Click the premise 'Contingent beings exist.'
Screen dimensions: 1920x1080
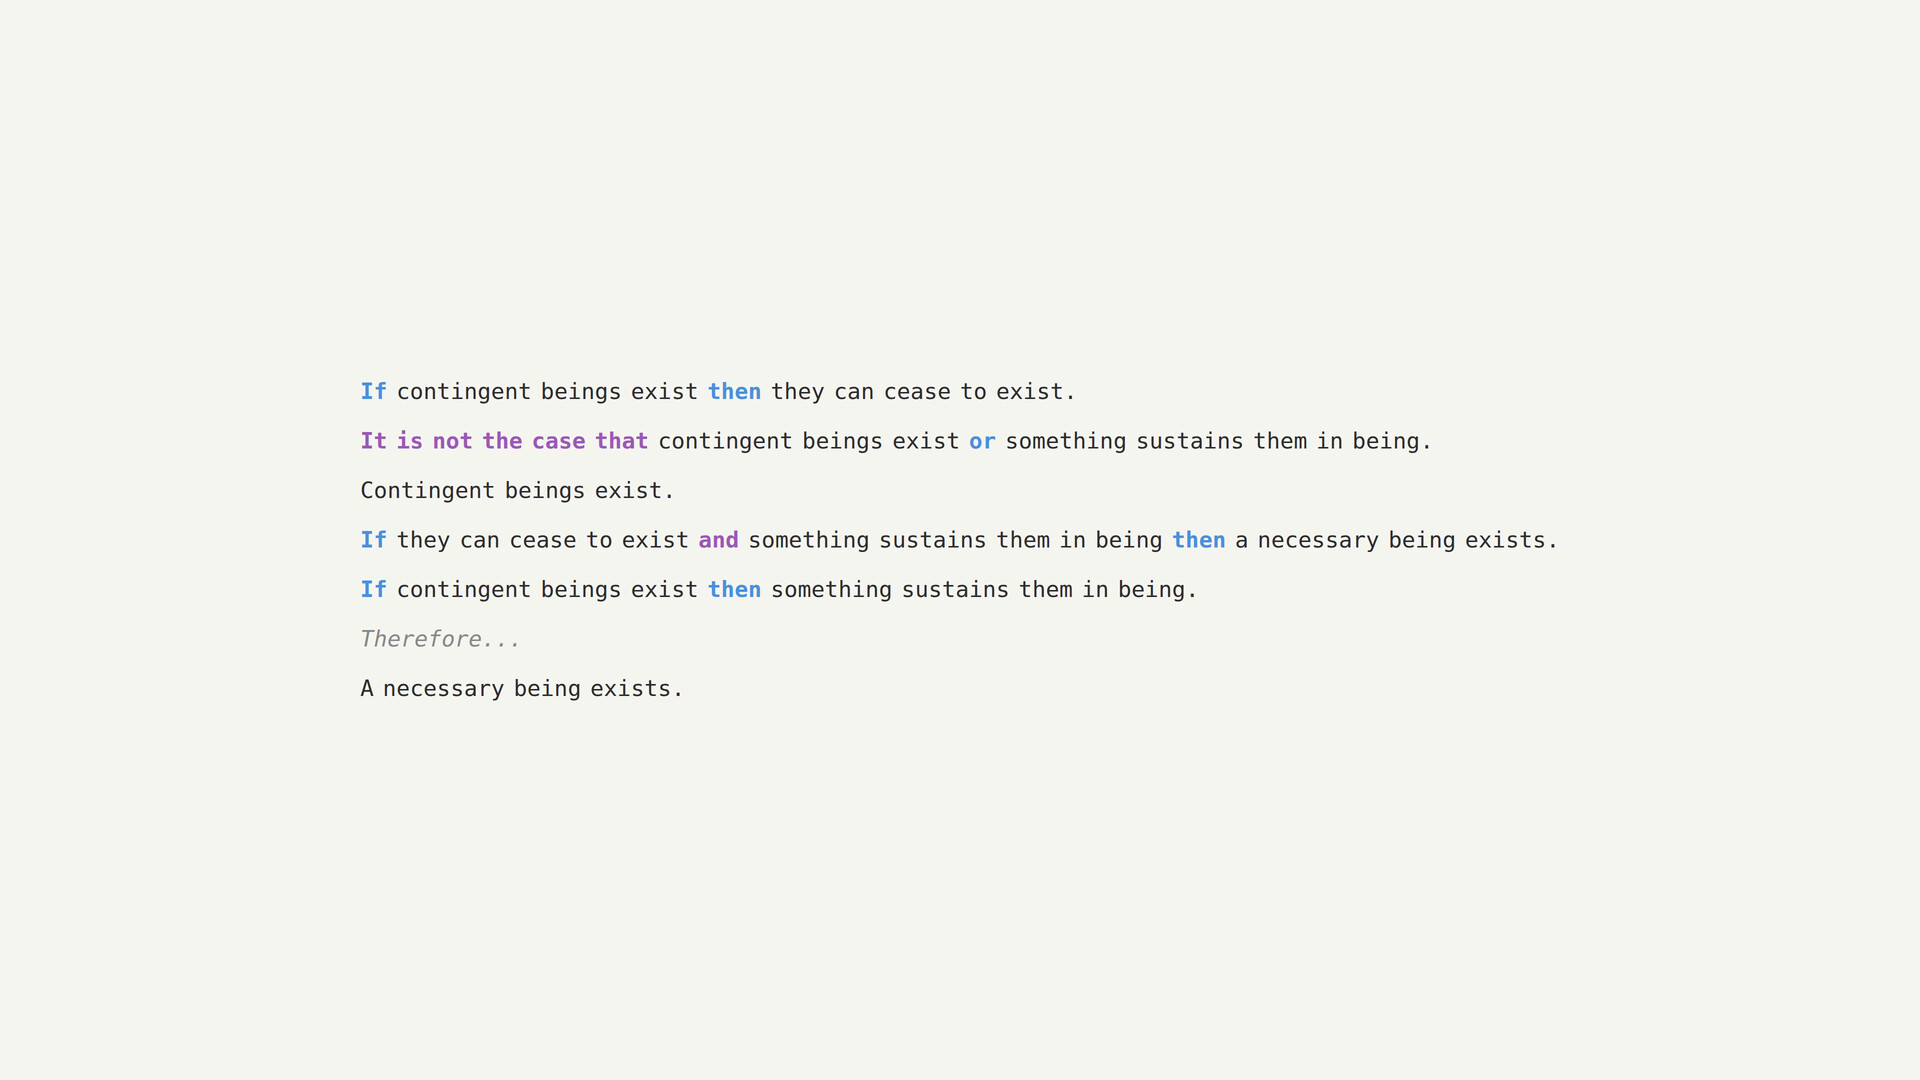click(517, 491)
